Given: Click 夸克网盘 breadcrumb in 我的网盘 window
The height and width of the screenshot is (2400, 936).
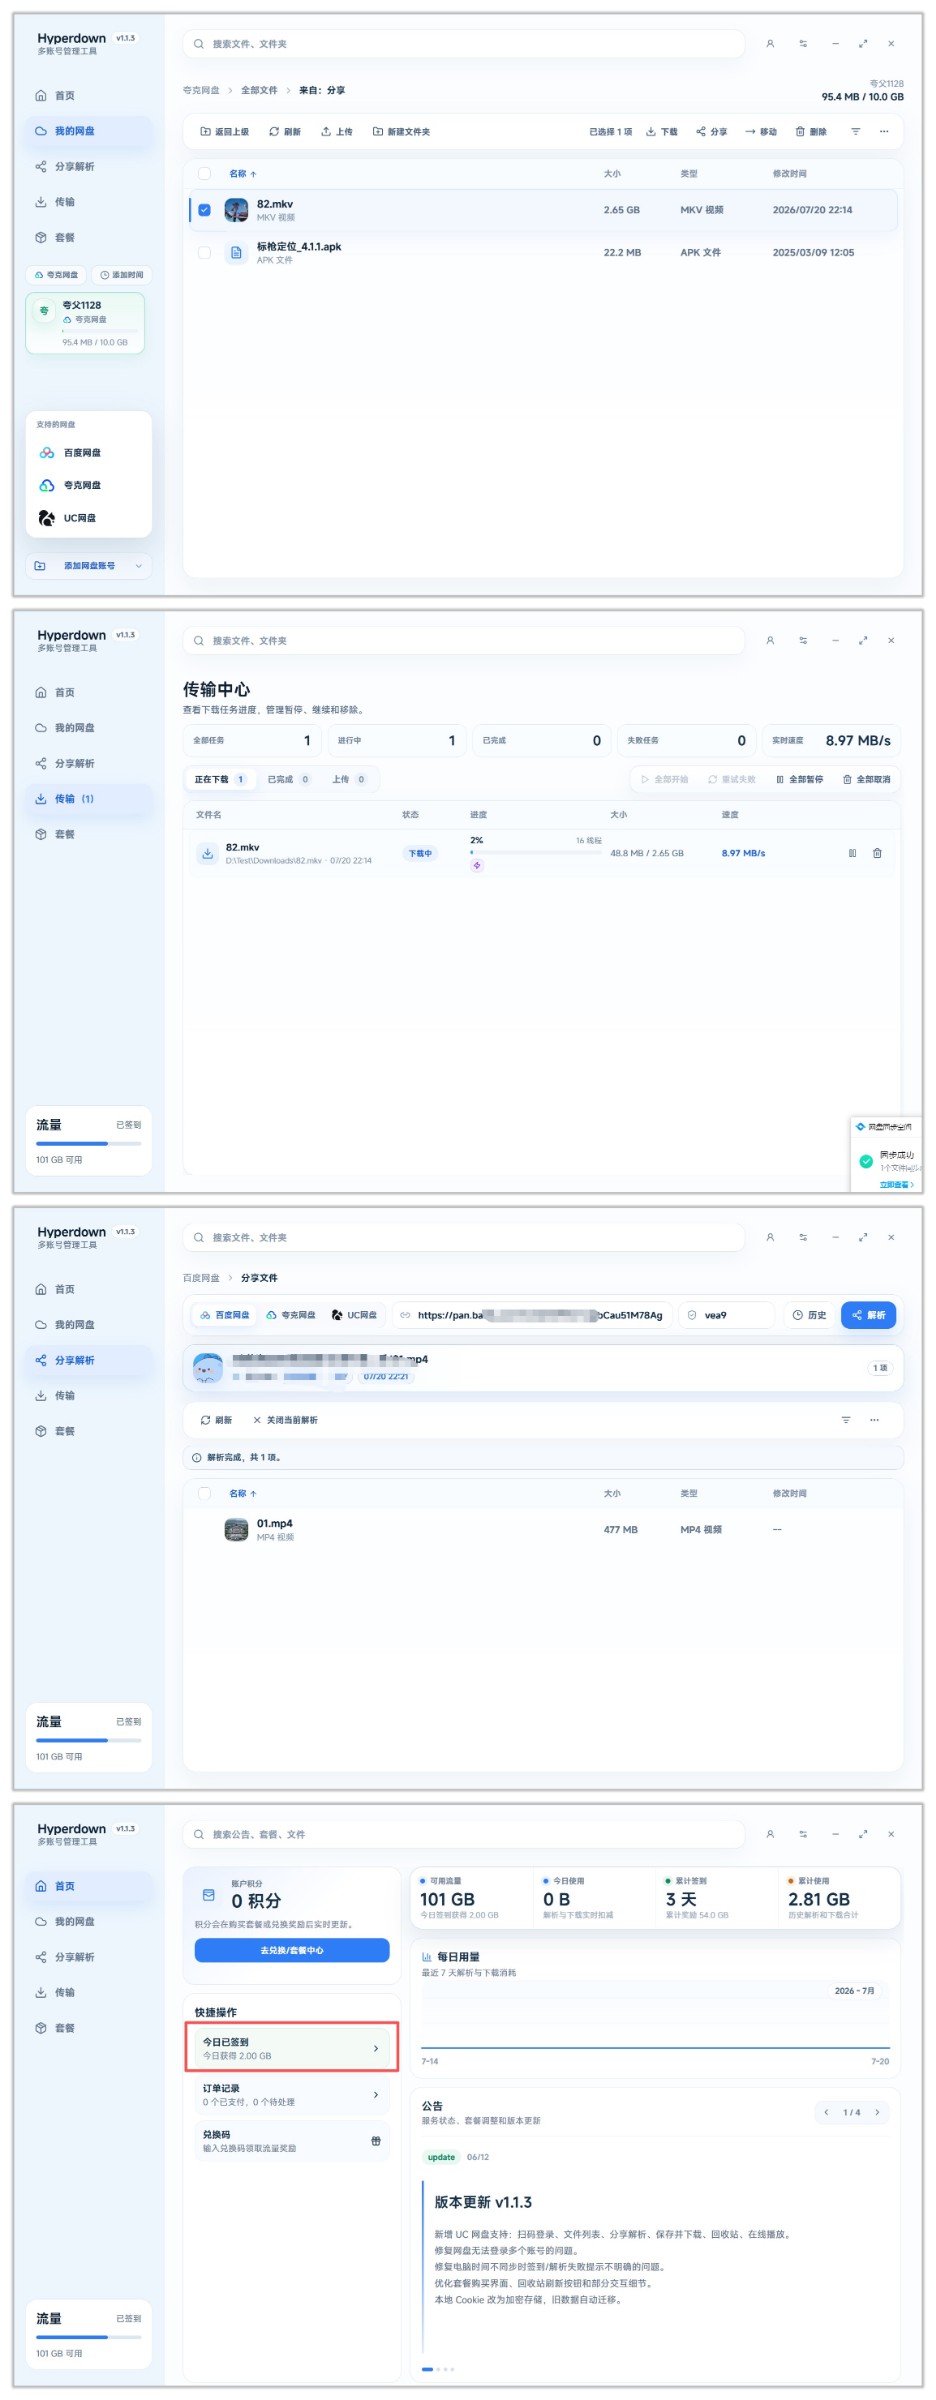Looking at the screenshot, I should tap(201, 90).
